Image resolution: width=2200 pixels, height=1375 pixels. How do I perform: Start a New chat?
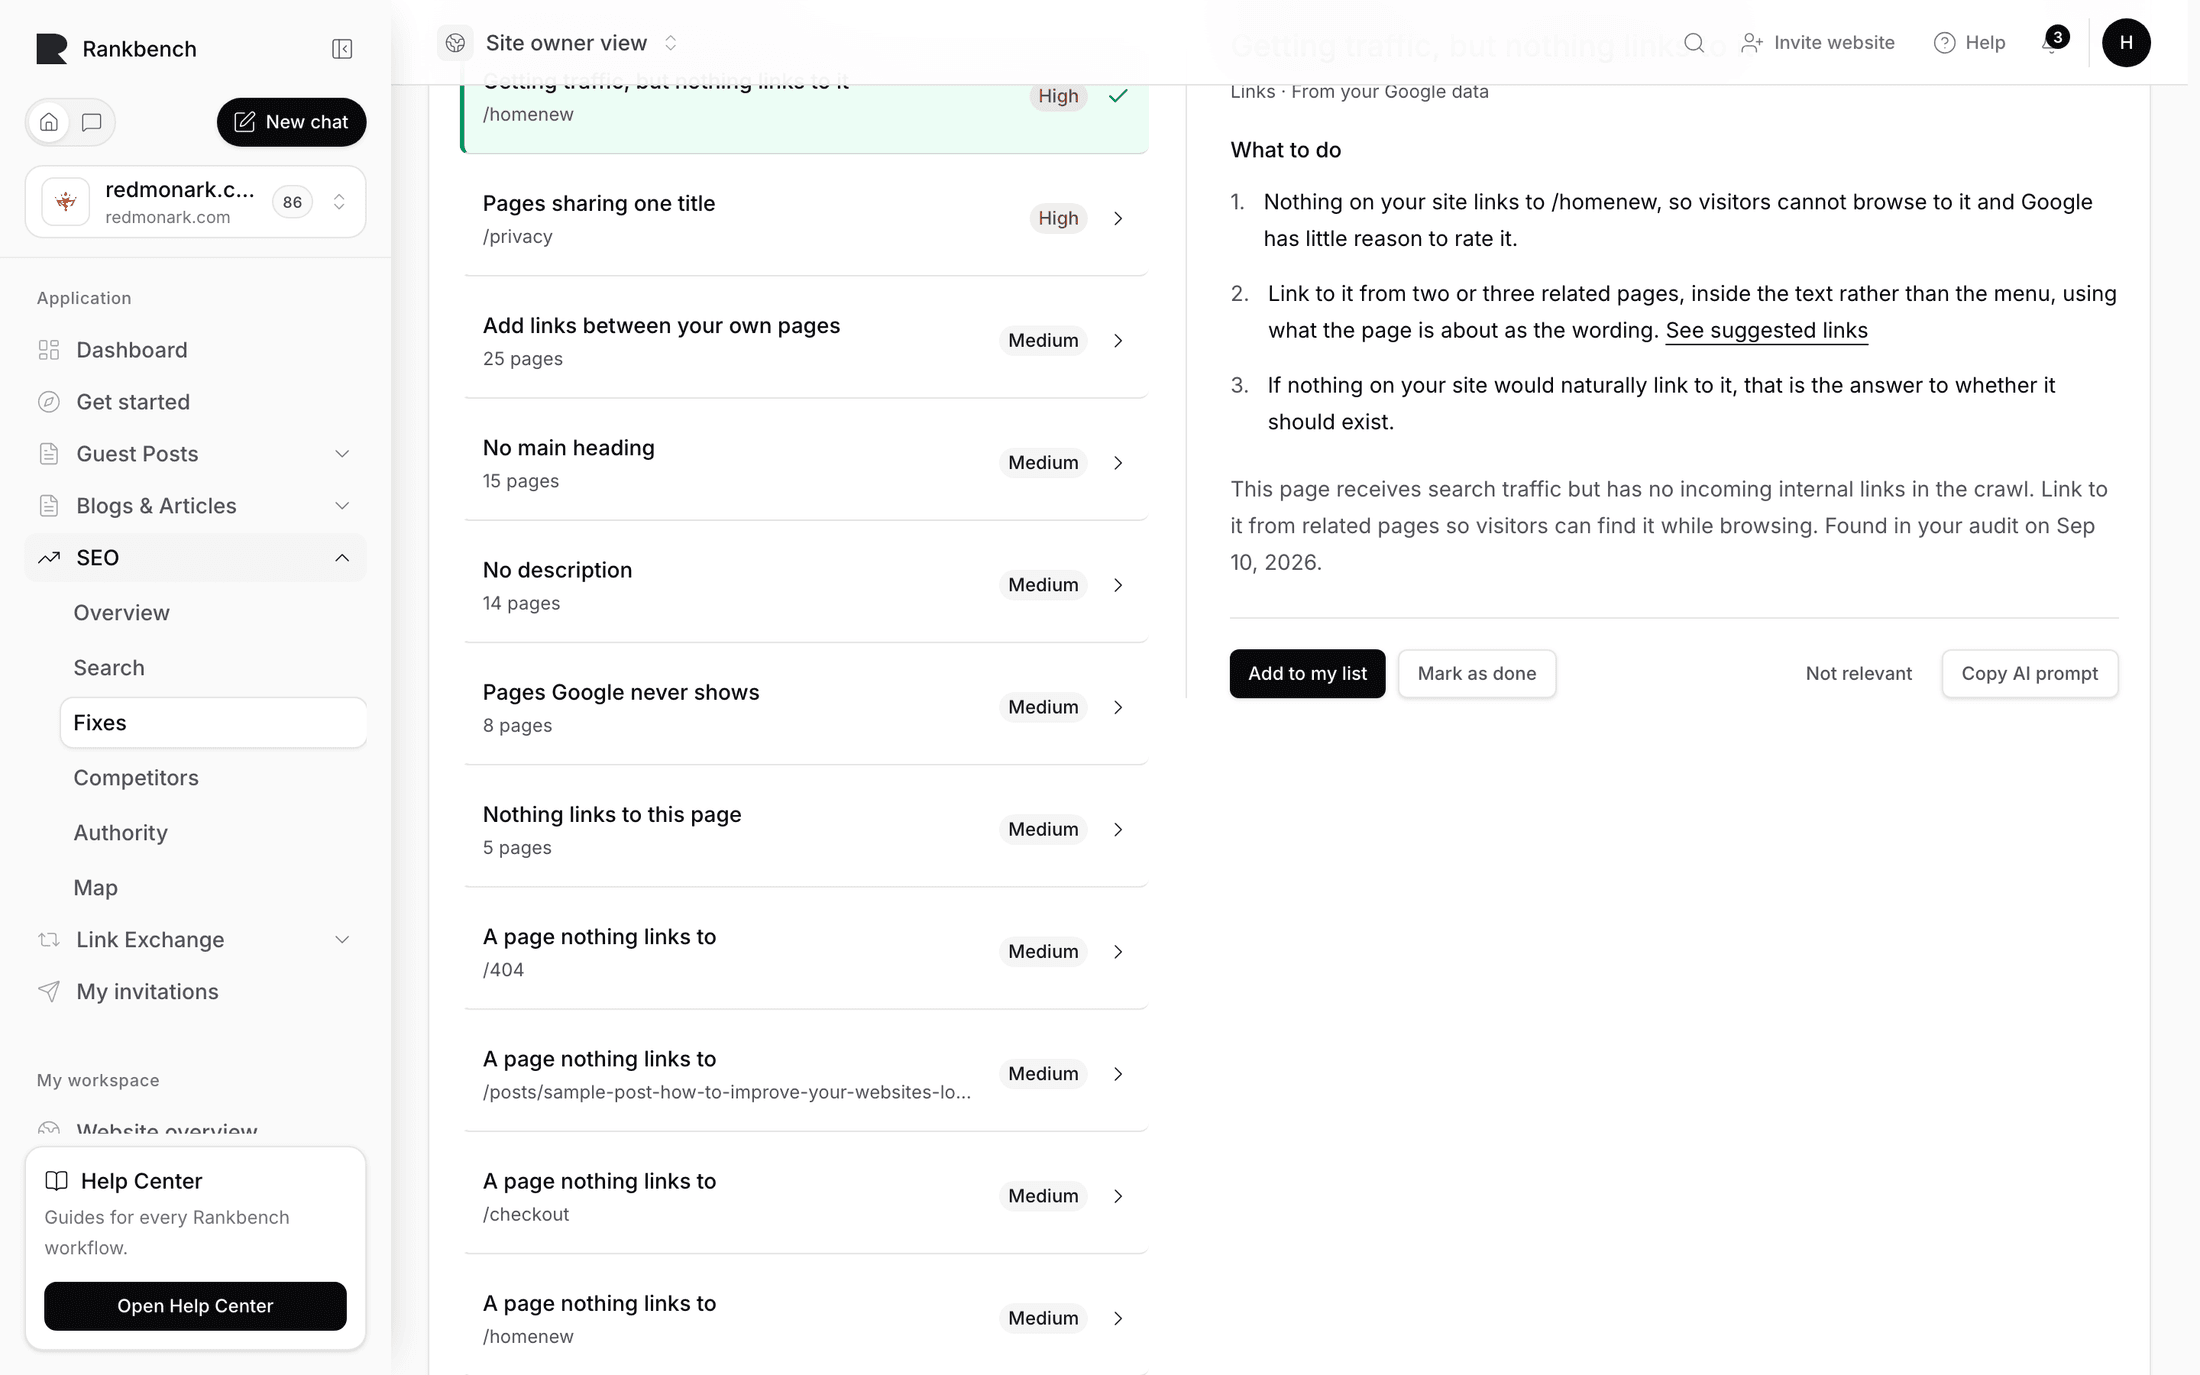tap(291, 122)
